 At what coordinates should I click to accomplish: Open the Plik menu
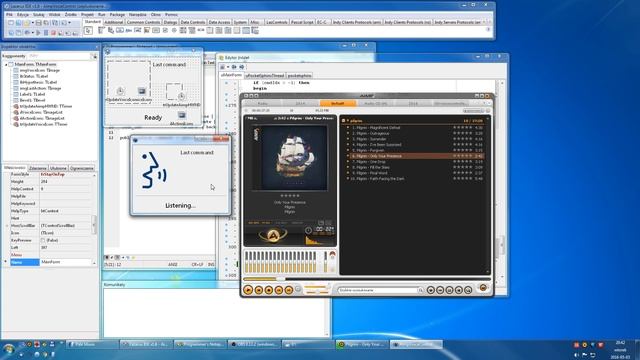[x=9, y=14]
